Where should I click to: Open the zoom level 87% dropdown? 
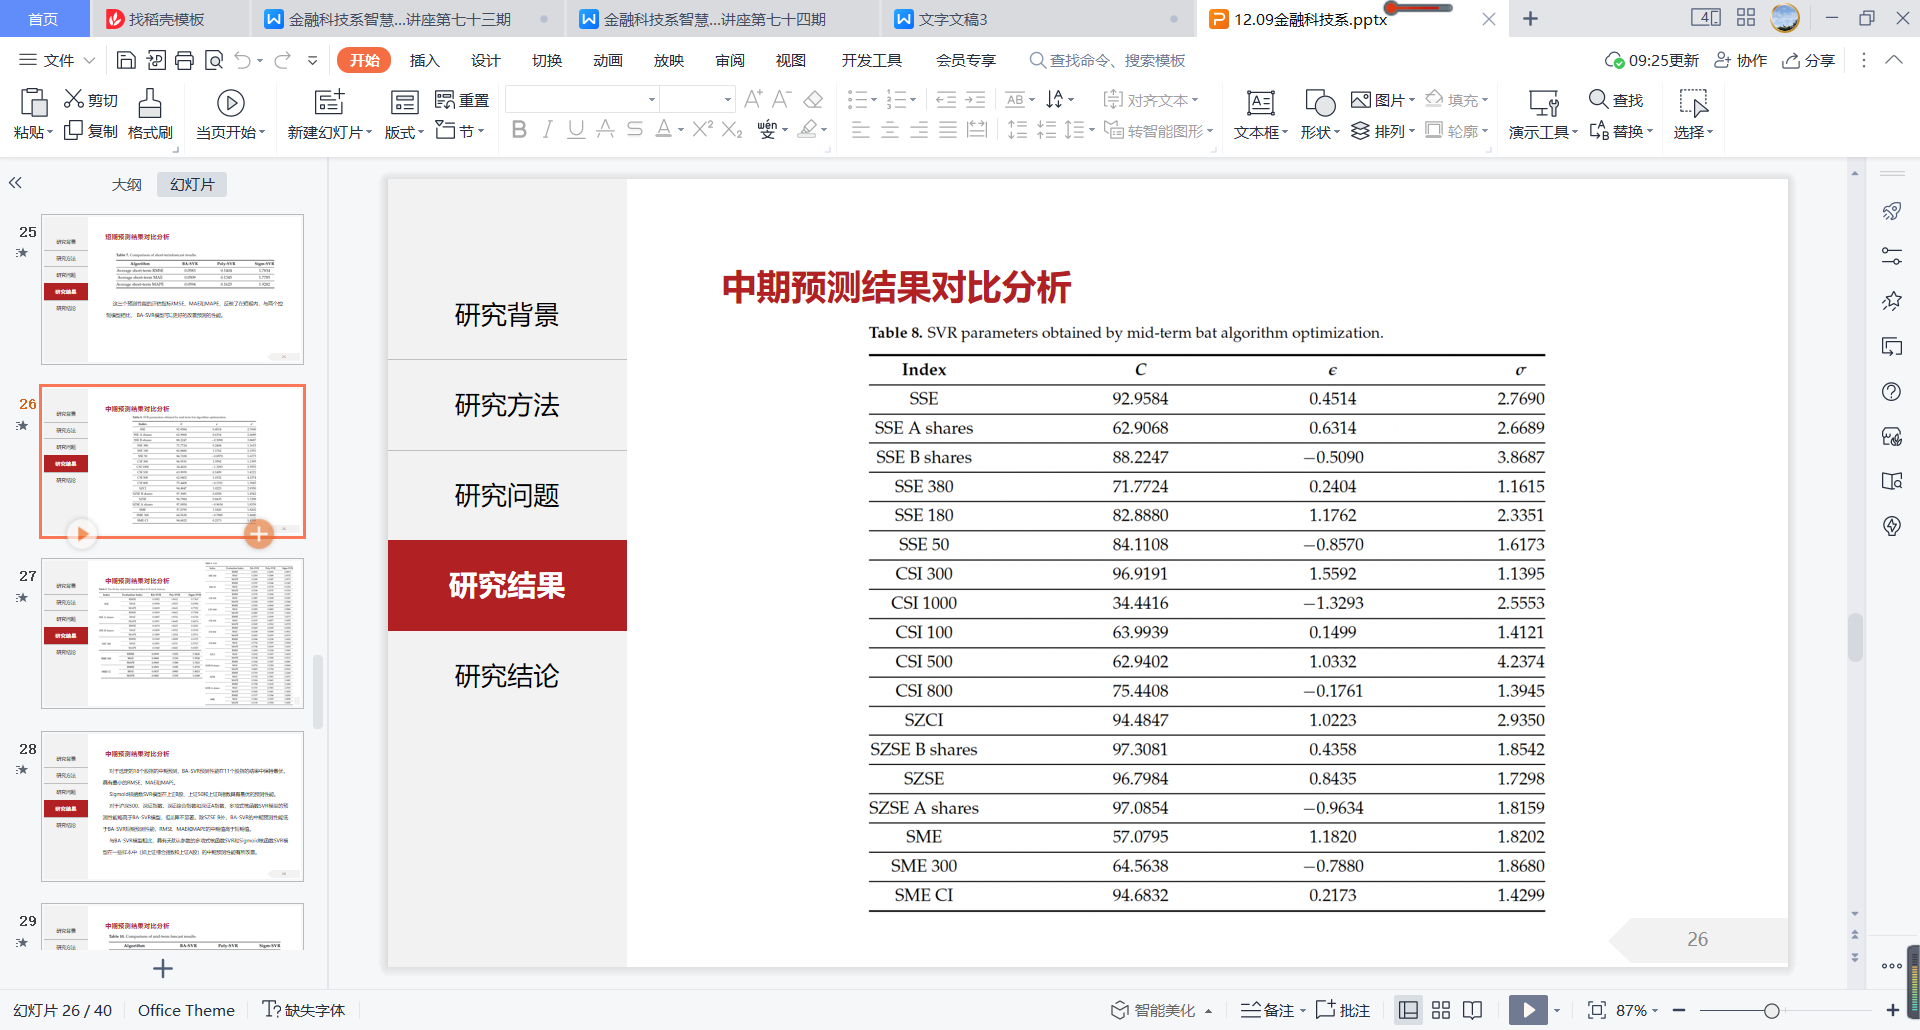pyautogui.click(x=1637, y=1010)
